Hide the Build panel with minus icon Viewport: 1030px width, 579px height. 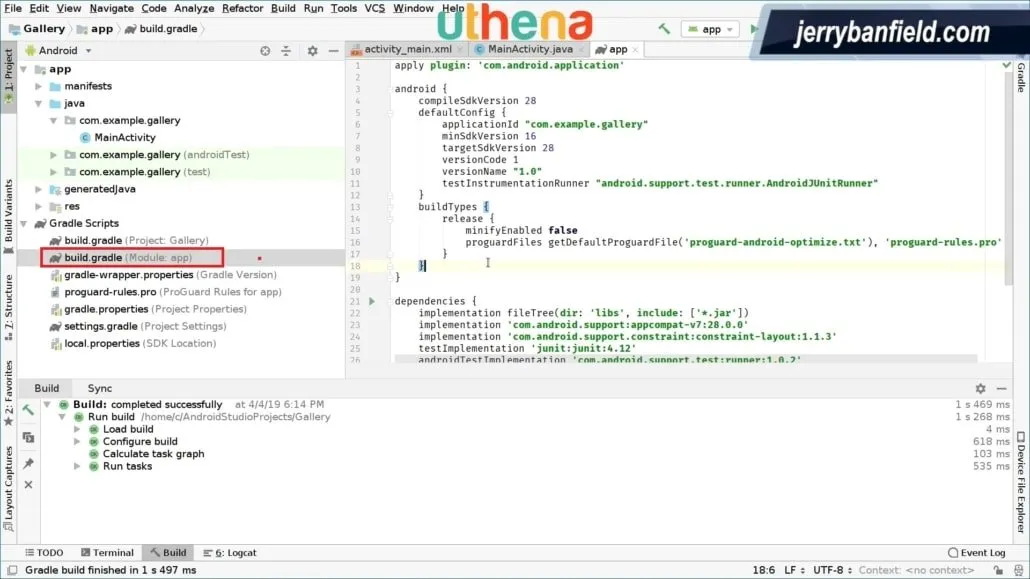click(1001, 388)
